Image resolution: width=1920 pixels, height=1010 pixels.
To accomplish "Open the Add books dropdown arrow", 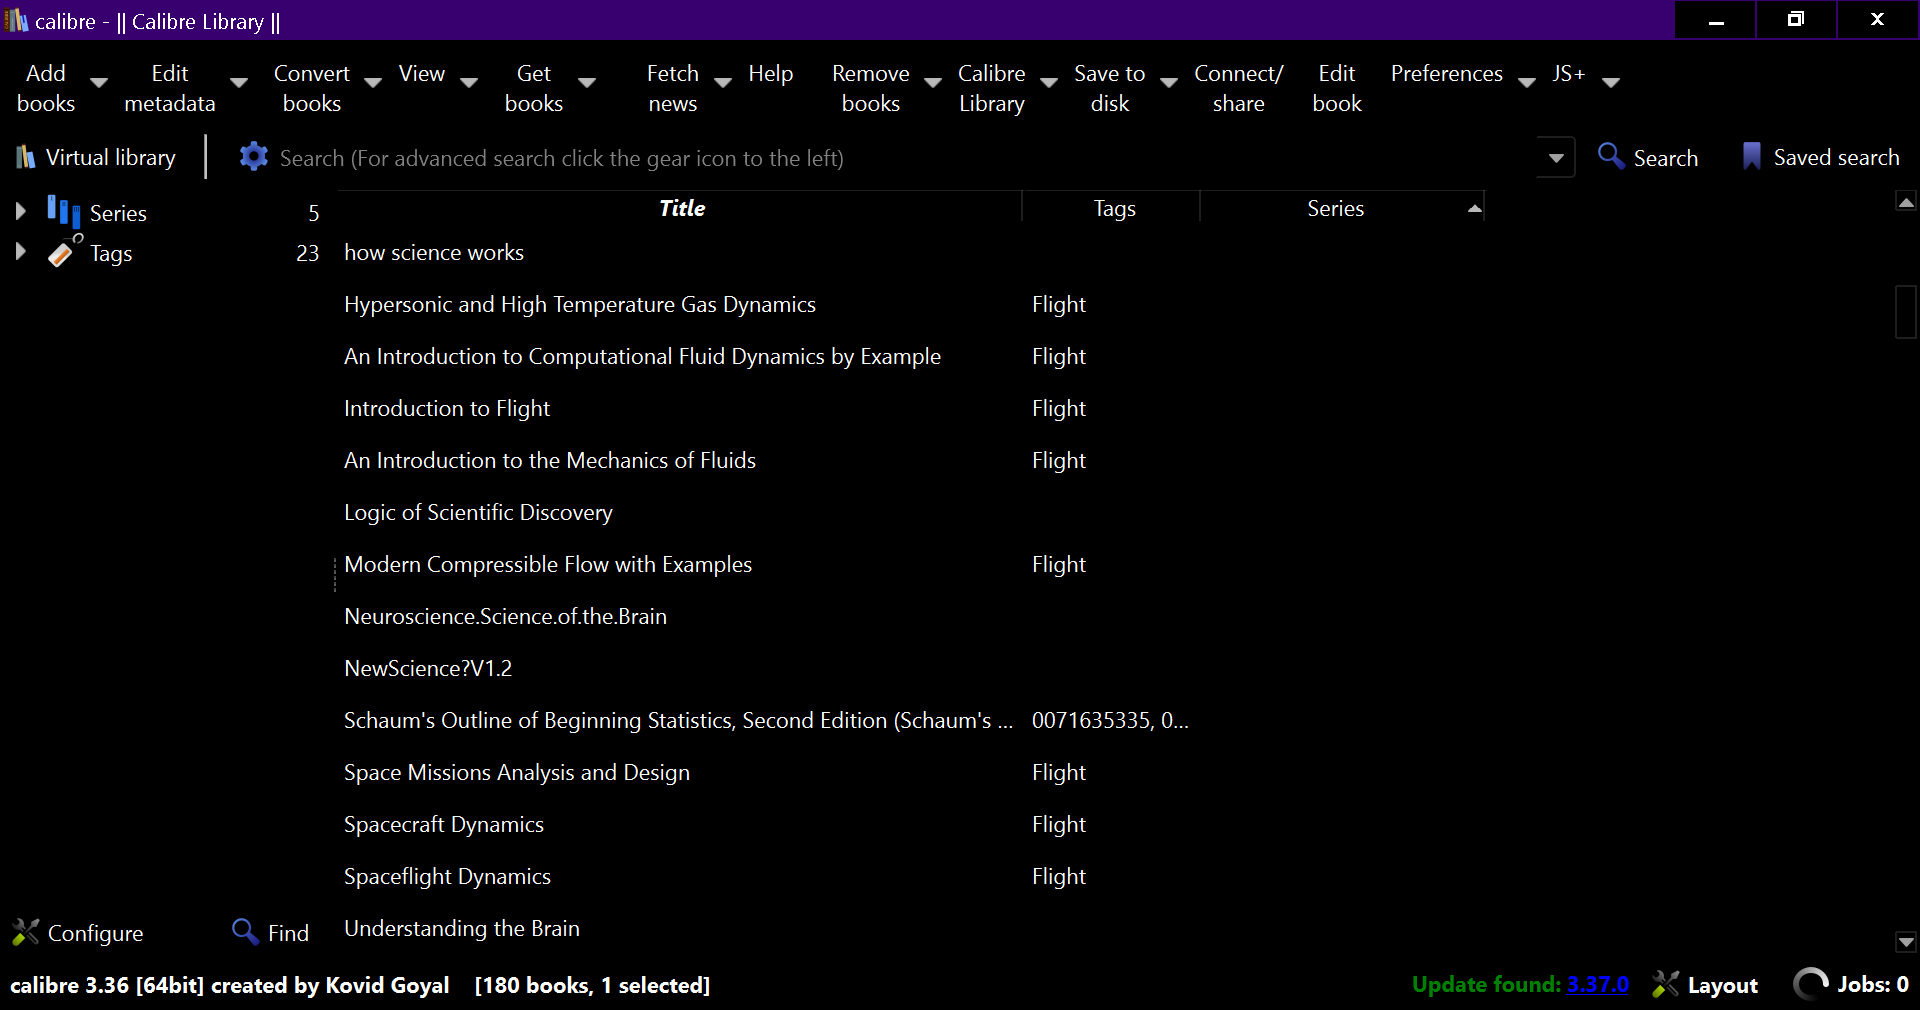I will click(x=99, y=83).
